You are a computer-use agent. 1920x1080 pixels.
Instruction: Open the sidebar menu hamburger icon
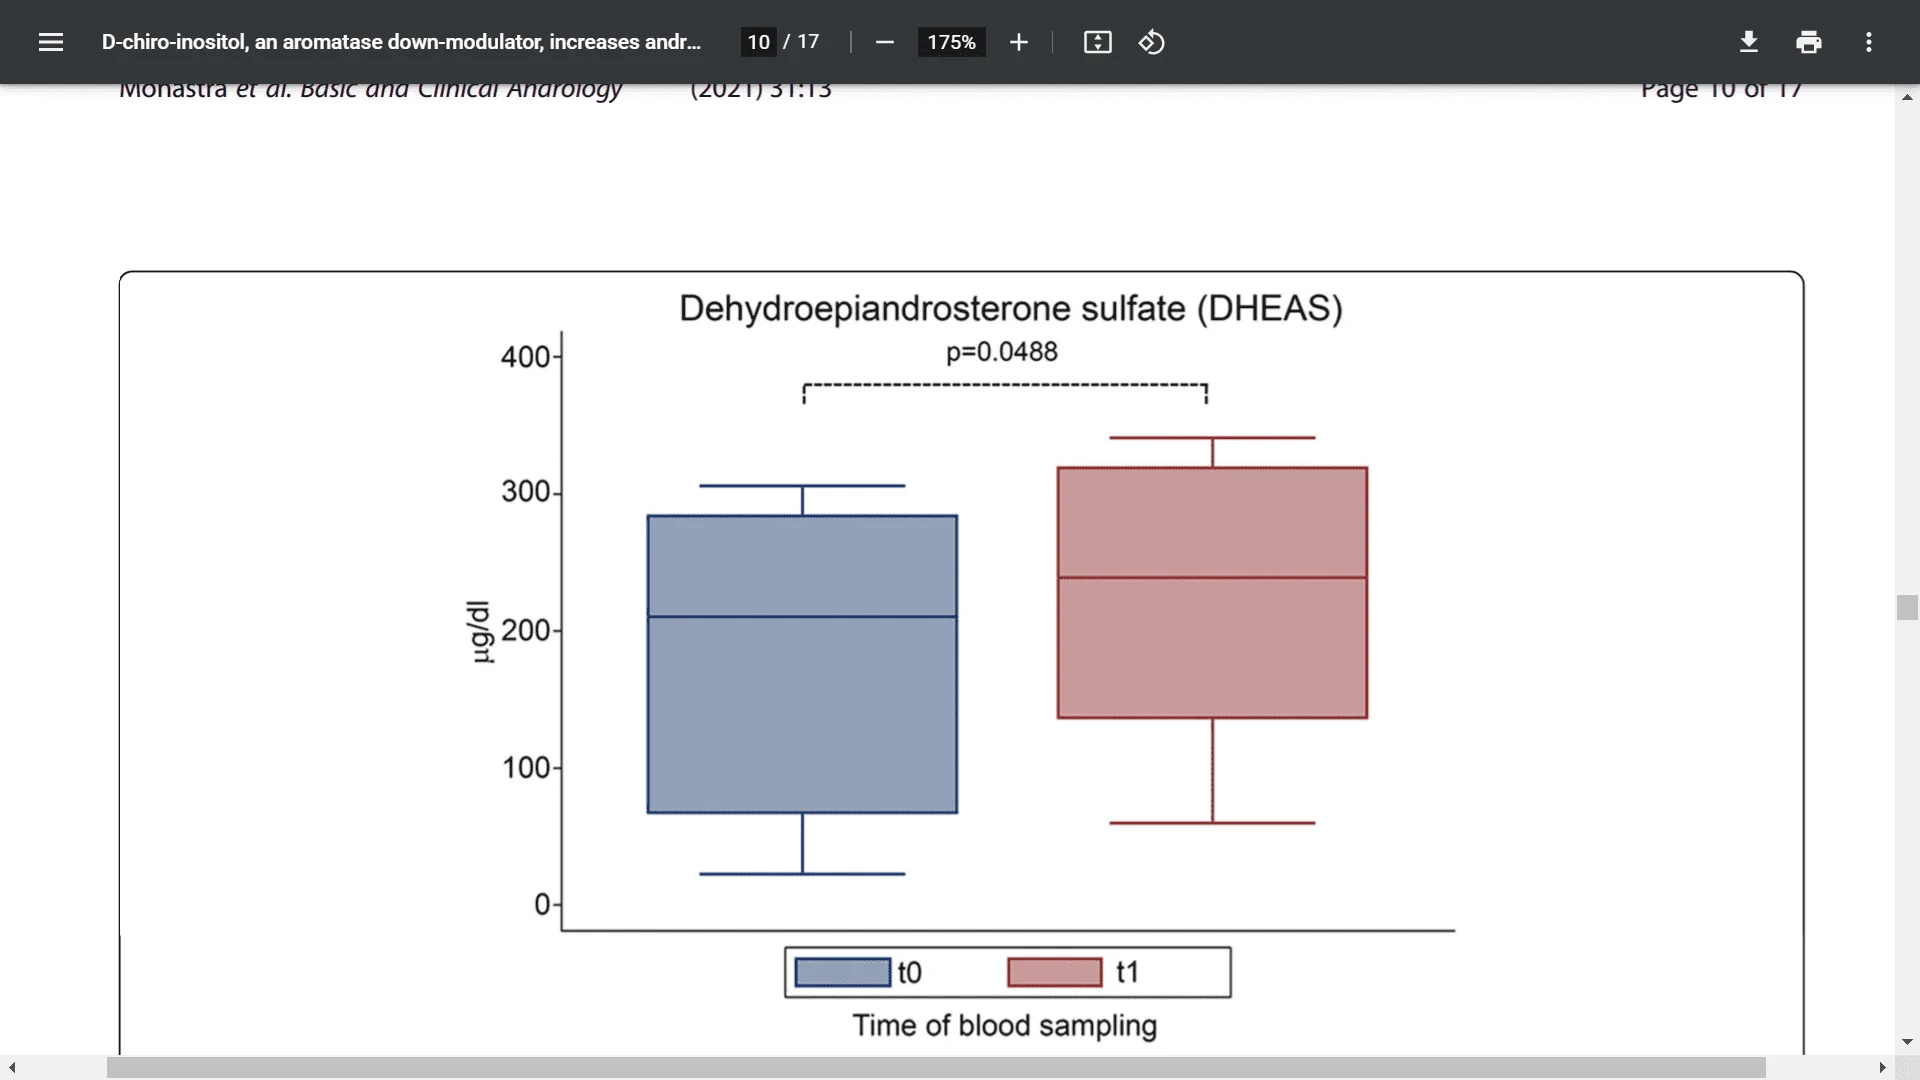point(51,42)
